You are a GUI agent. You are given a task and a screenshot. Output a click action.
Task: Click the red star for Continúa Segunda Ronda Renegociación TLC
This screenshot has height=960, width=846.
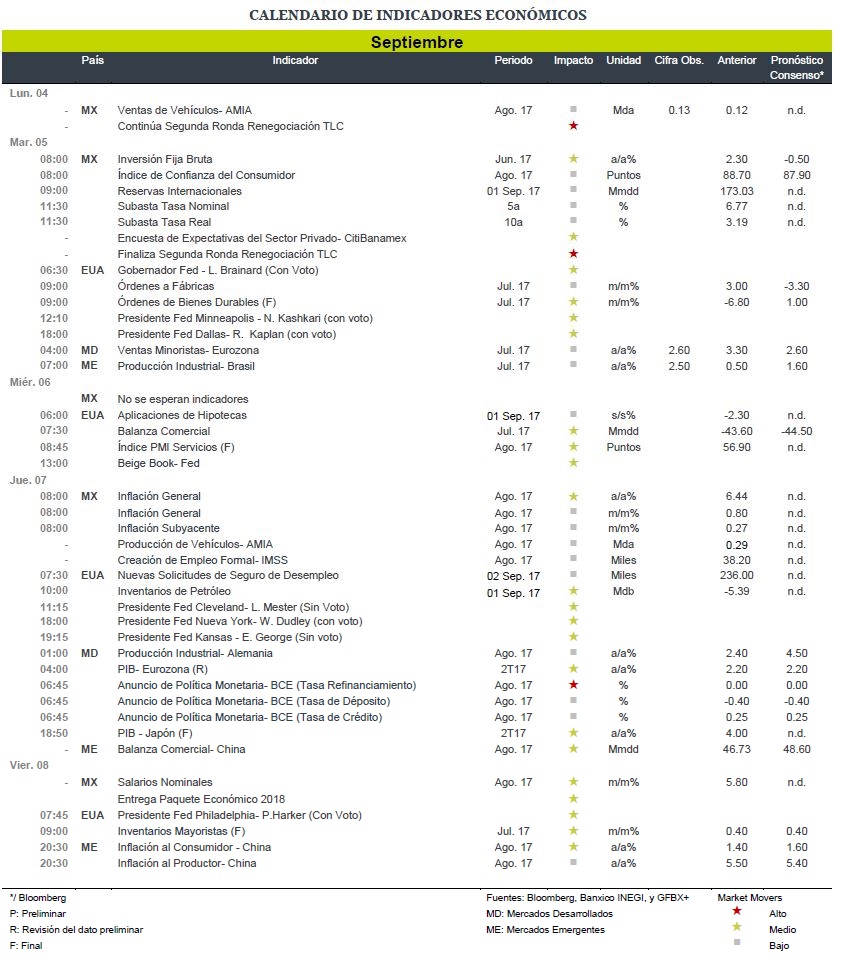pos(573,126)
